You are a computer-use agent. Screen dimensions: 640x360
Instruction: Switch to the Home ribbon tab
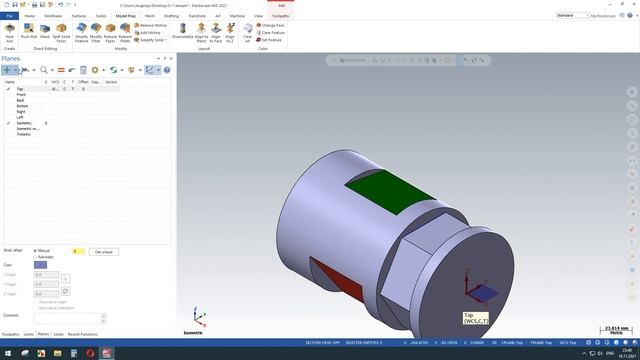pyautogui.click(x=29, y=16)
